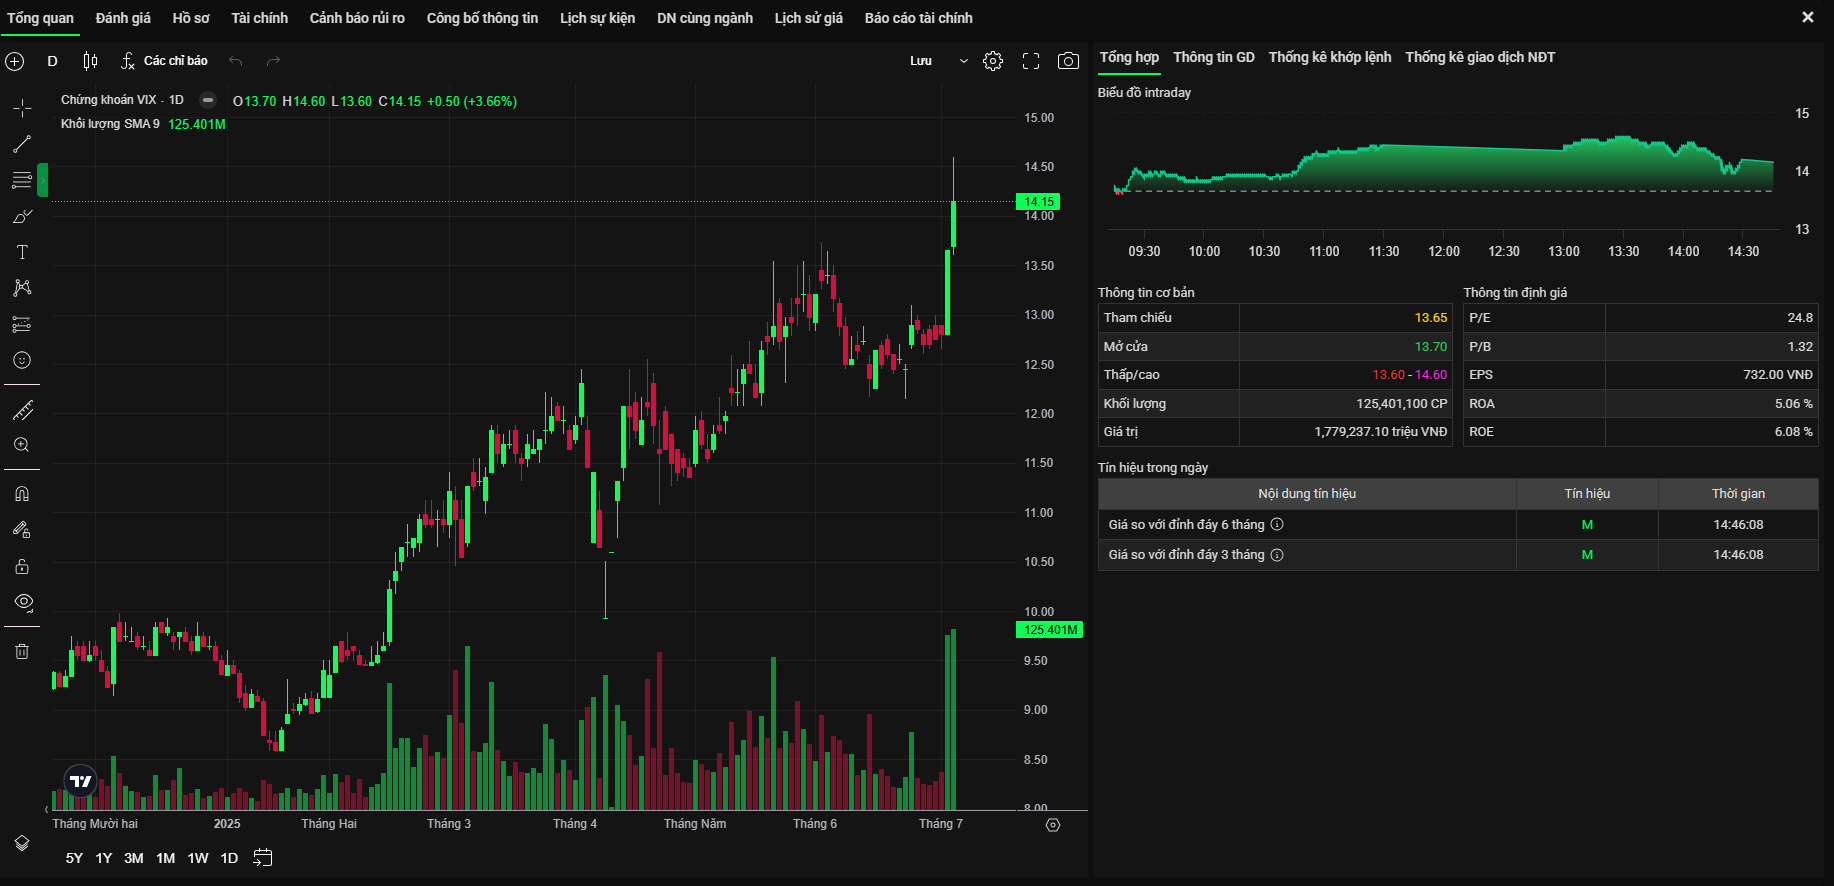Viewport: 1834px width, 886px height.
Task: Open chart settings gear
Action: click(x=993, y=61)
